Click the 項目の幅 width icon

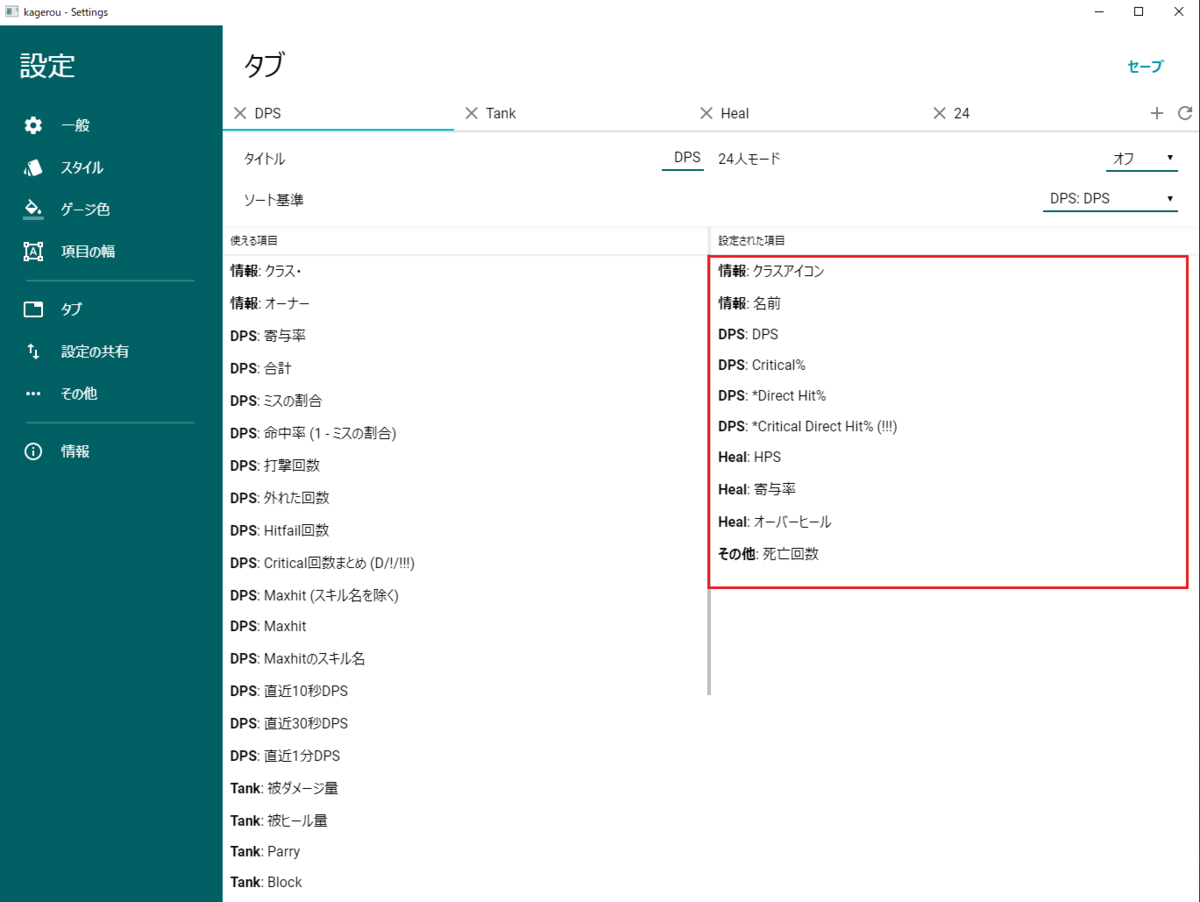click(x=33, y=251)
